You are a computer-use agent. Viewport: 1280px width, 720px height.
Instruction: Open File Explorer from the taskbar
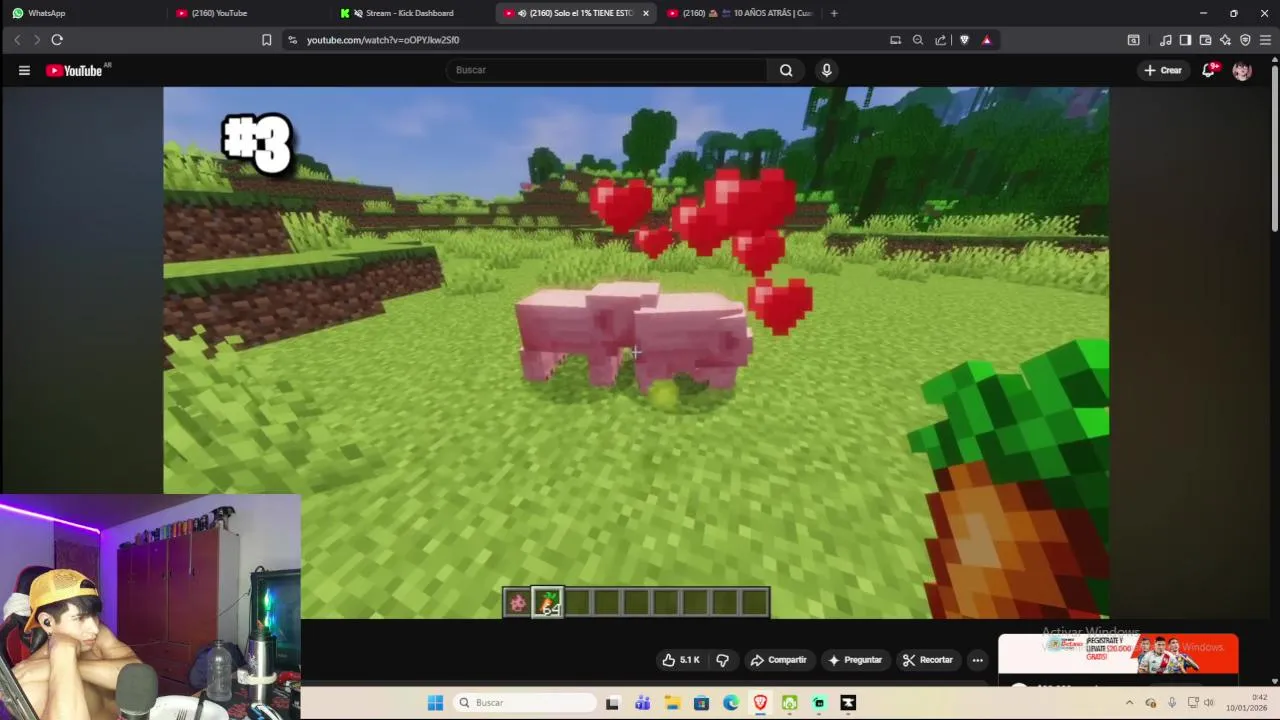click(x=672, y=703)
